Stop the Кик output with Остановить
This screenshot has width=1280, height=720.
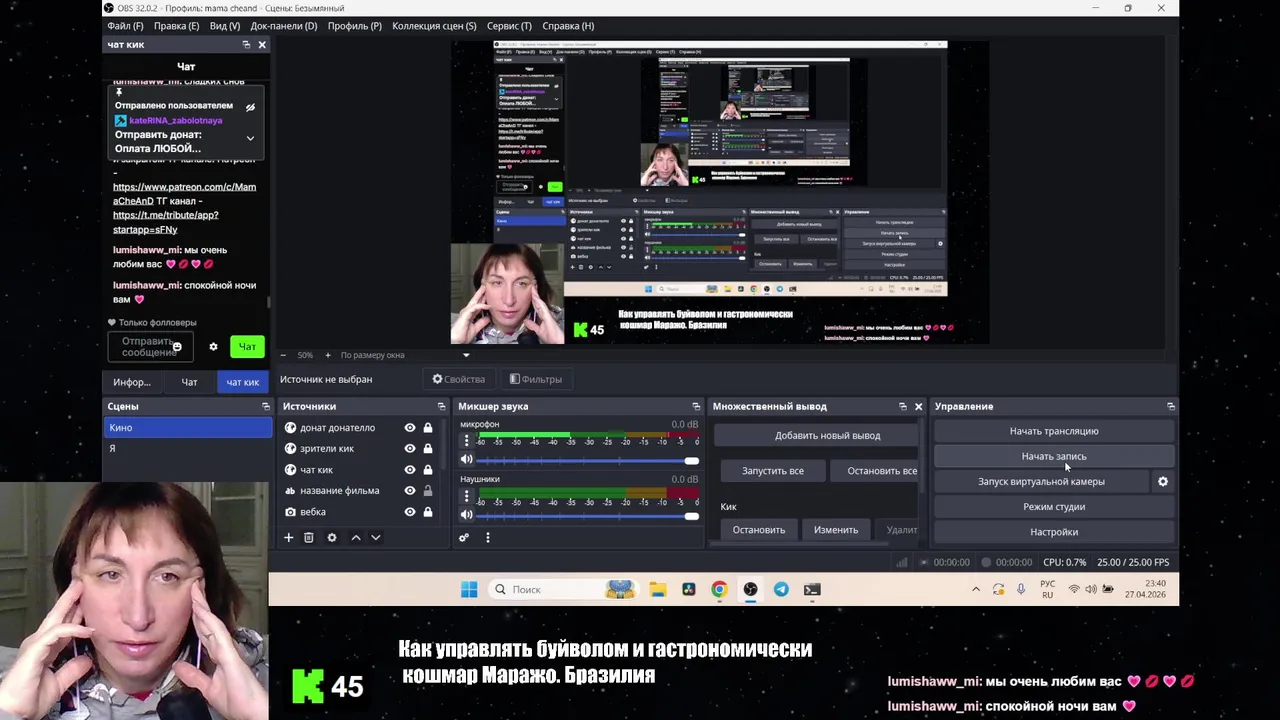click(x=759, y=530)
